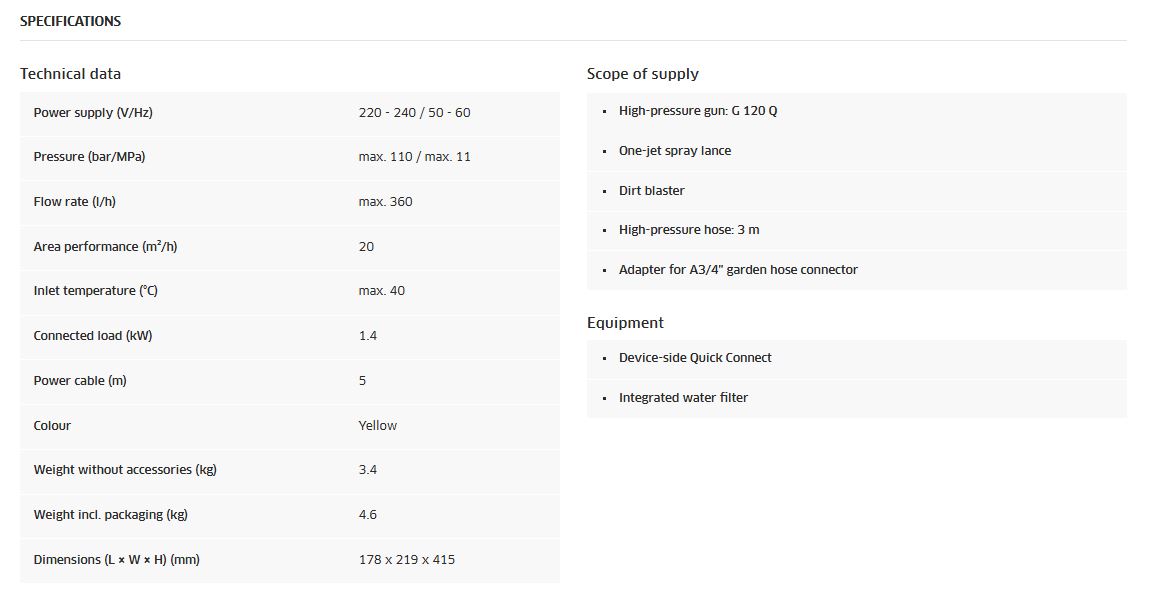Click the Power supply (V/Hz) row label
This screenshot has height=597, width=1149.
coord(93,113)
